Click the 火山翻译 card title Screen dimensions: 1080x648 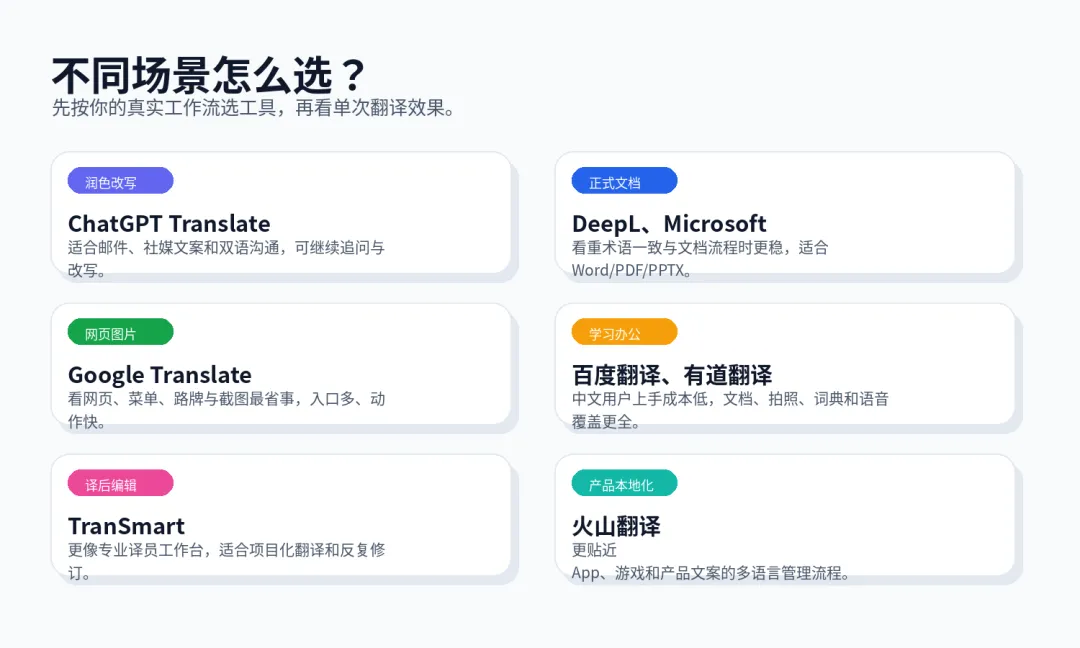[616, 526]
